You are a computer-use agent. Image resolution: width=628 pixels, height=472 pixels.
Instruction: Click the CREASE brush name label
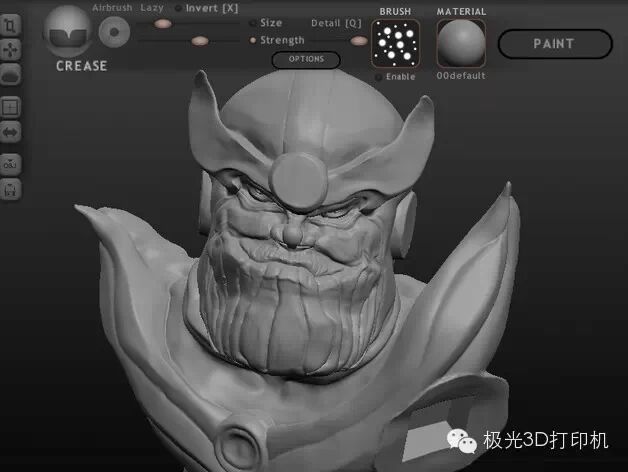(82, 66)
